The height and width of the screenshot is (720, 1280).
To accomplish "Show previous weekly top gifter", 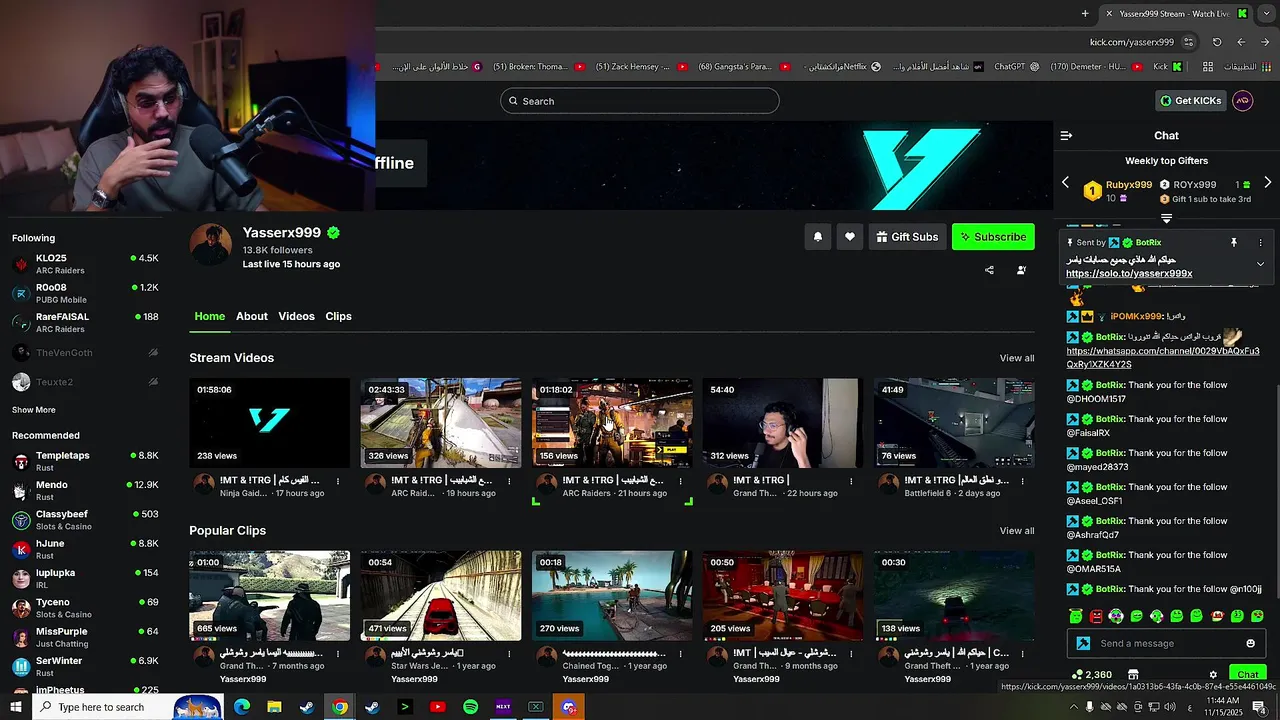I will point(1065,183).
